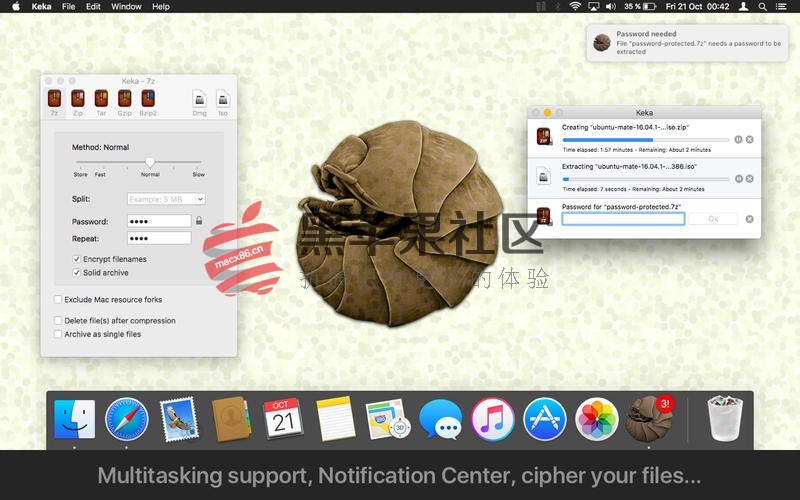Click Keka dock icon with badge
The image size is (800, 500).
[649, 418]
